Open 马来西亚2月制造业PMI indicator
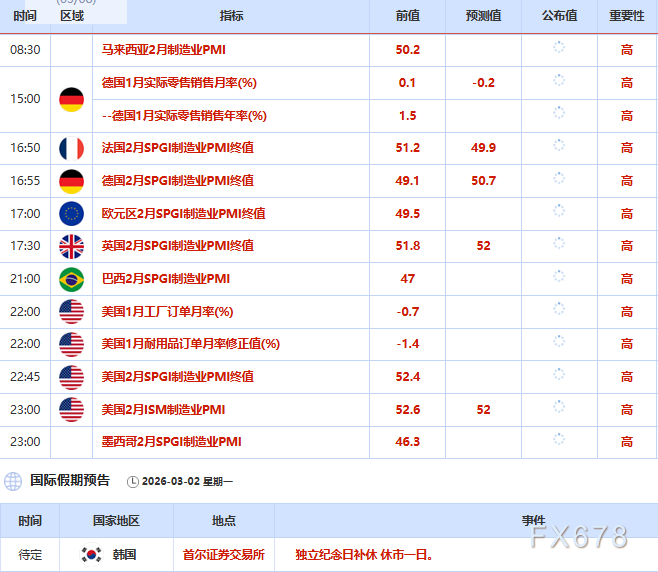658x572 pixels. pos(164,49)
